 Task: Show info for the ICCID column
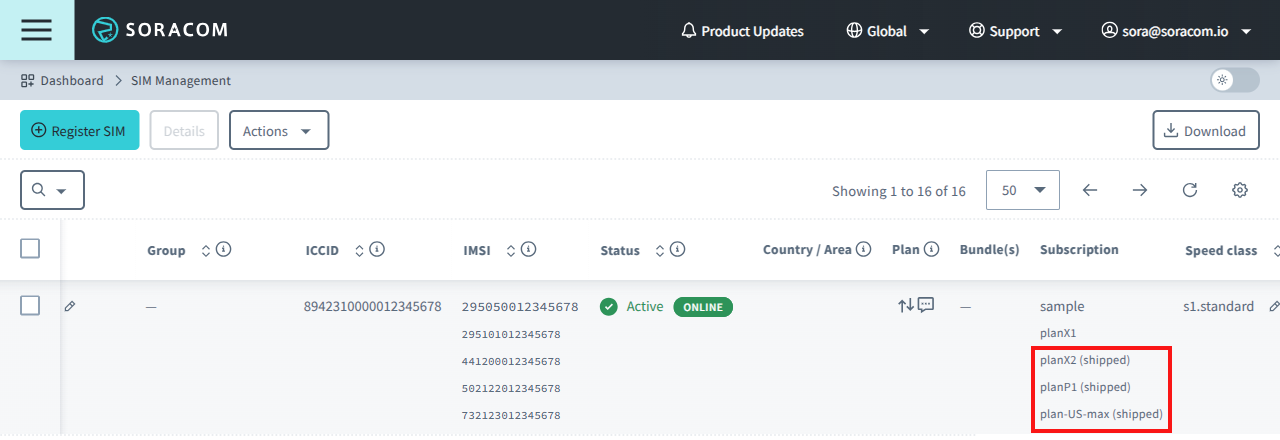[377, 250]
